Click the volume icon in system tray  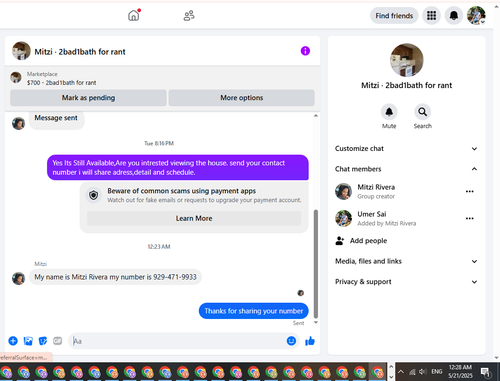423,371
